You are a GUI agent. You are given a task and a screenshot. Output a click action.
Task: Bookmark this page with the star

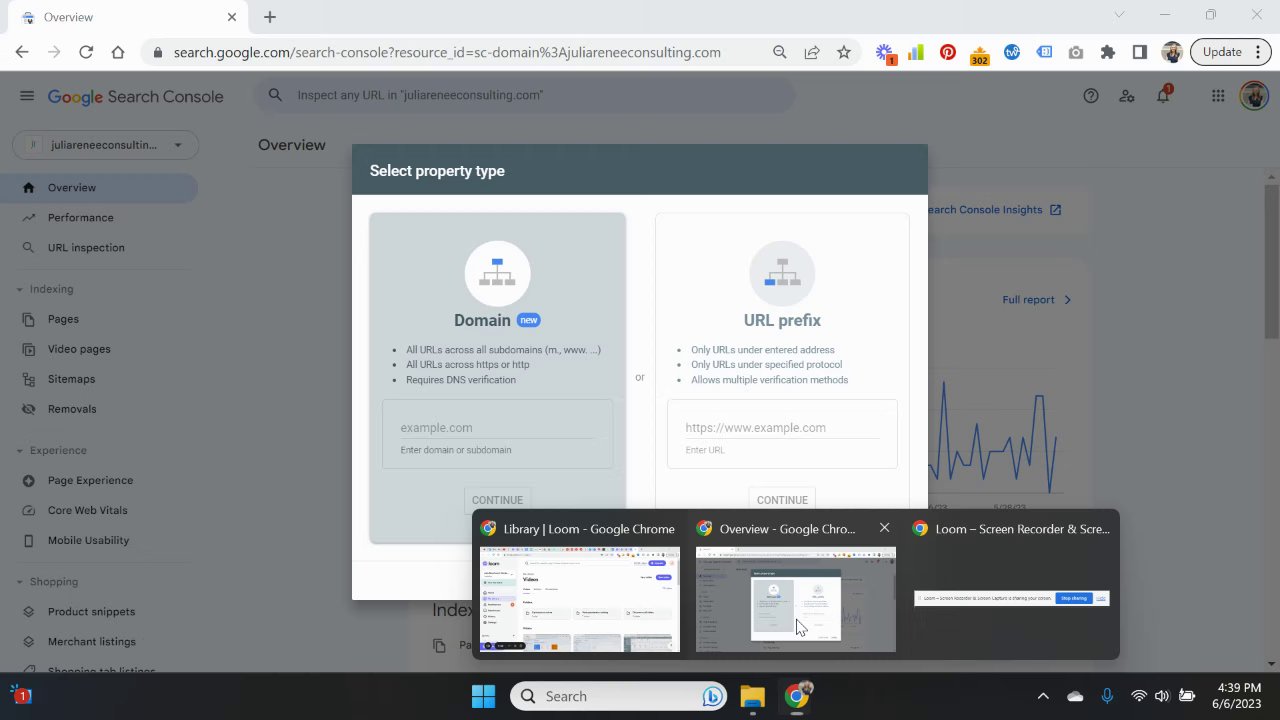pyautogui.click(x=844, y=52)
